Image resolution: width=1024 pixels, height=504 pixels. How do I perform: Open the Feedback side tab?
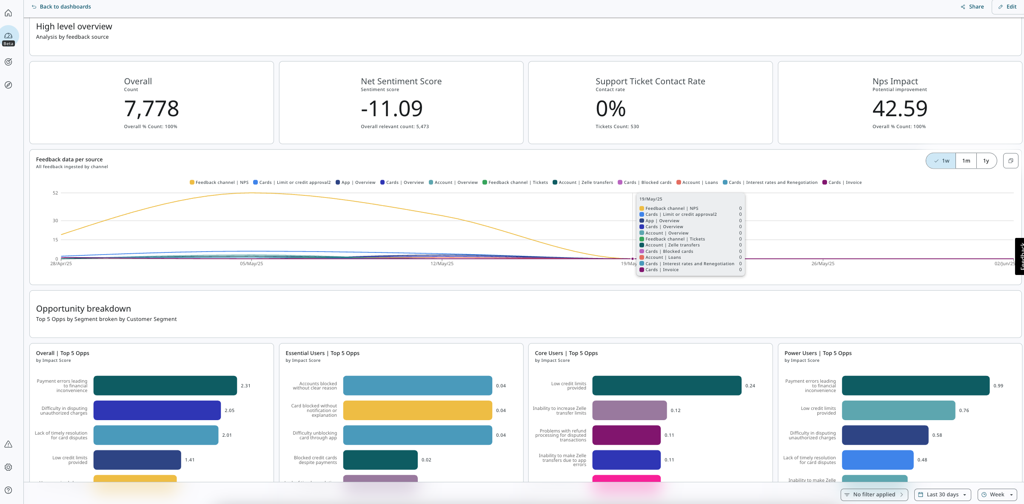[1019, 256]
